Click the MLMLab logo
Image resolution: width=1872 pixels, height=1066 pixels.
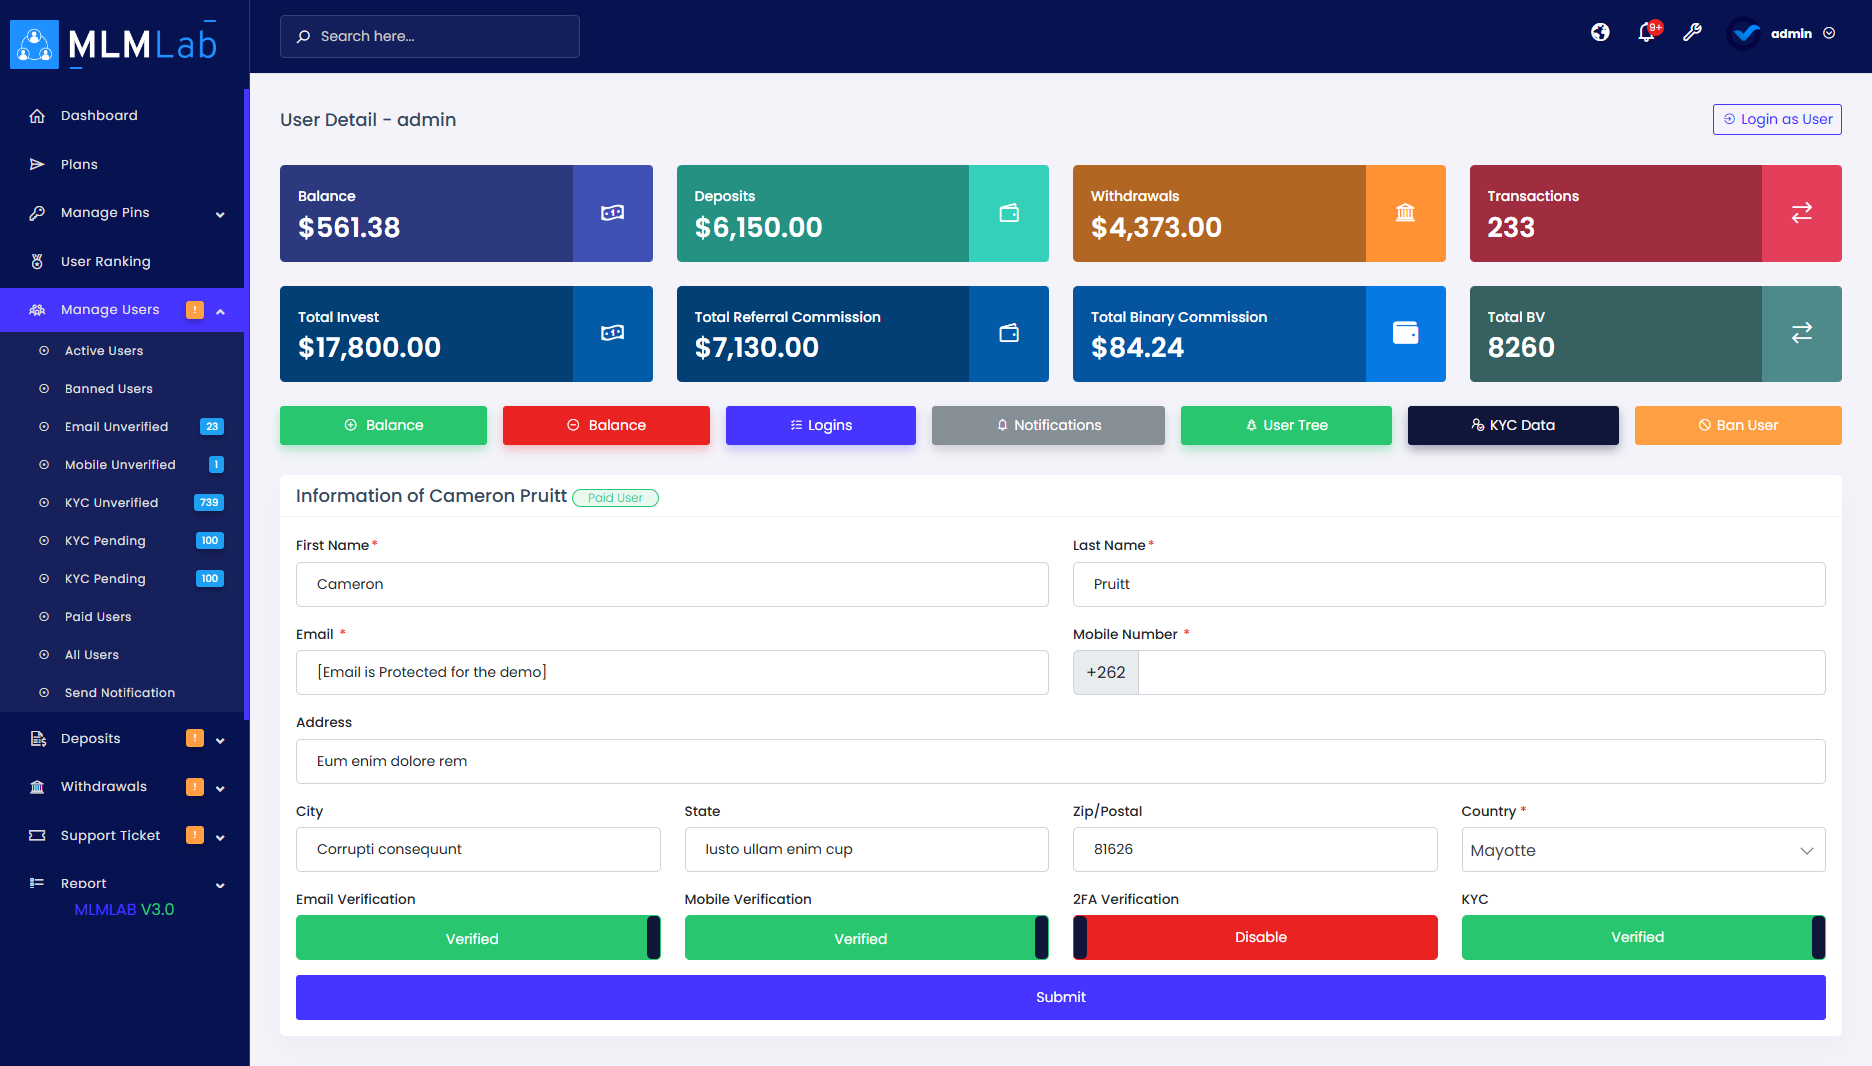(x=113, y=44)
